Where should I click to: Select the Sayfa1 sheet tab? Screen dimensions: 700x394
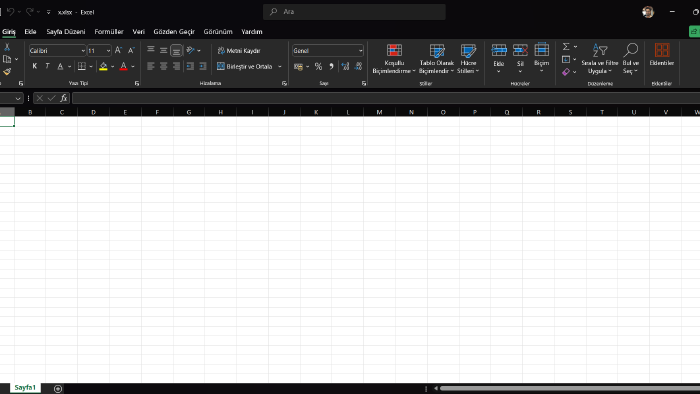25,388
